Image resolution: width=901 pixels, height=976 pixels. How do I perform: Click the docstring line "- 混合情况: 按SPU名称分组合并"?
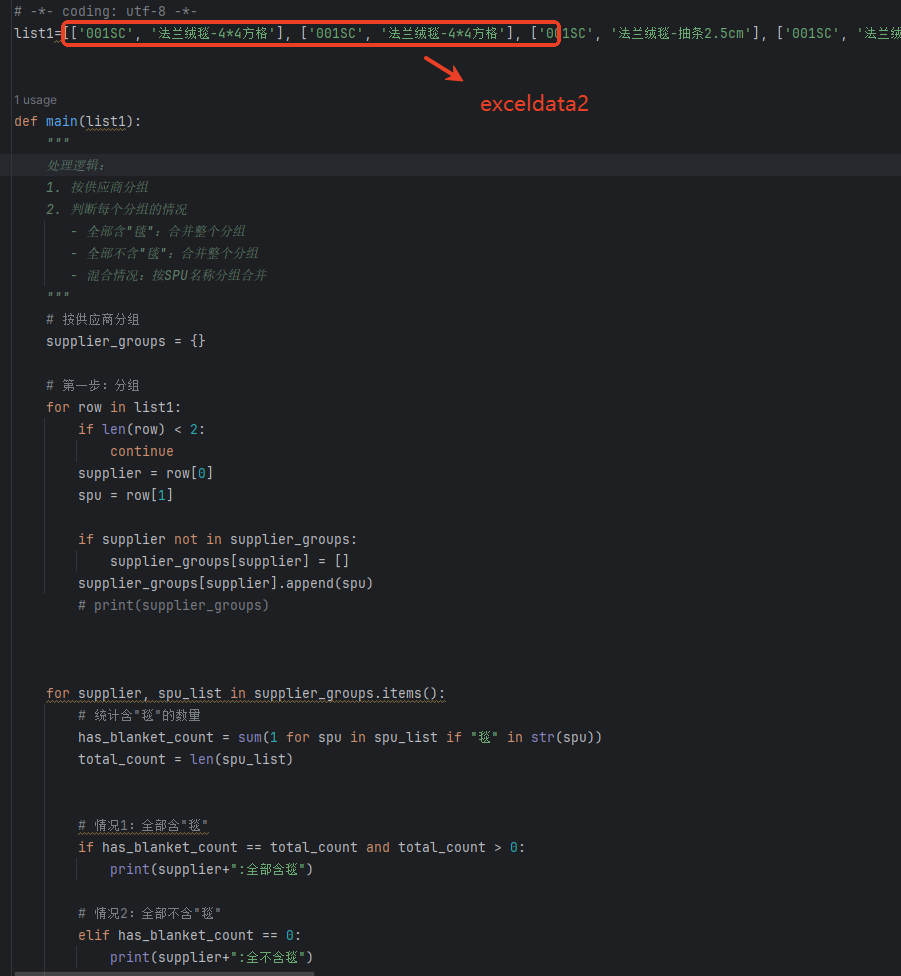click(x=169, y=275)
